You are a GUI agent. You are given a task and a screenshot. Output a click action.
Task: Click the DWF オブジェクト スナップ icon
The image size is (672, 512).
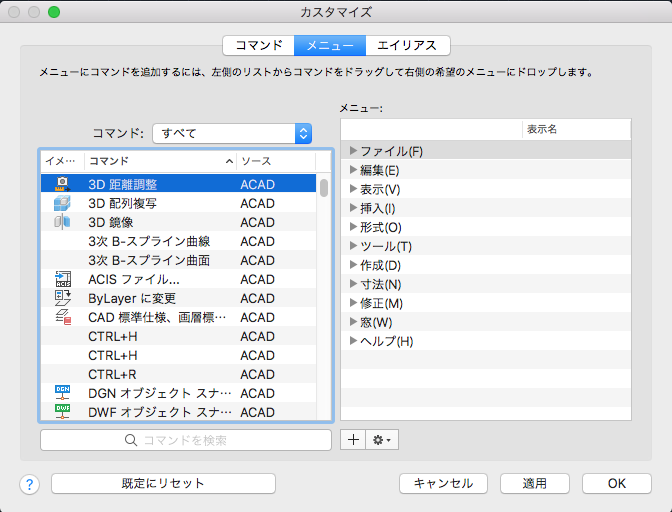(x=62, y=411)
